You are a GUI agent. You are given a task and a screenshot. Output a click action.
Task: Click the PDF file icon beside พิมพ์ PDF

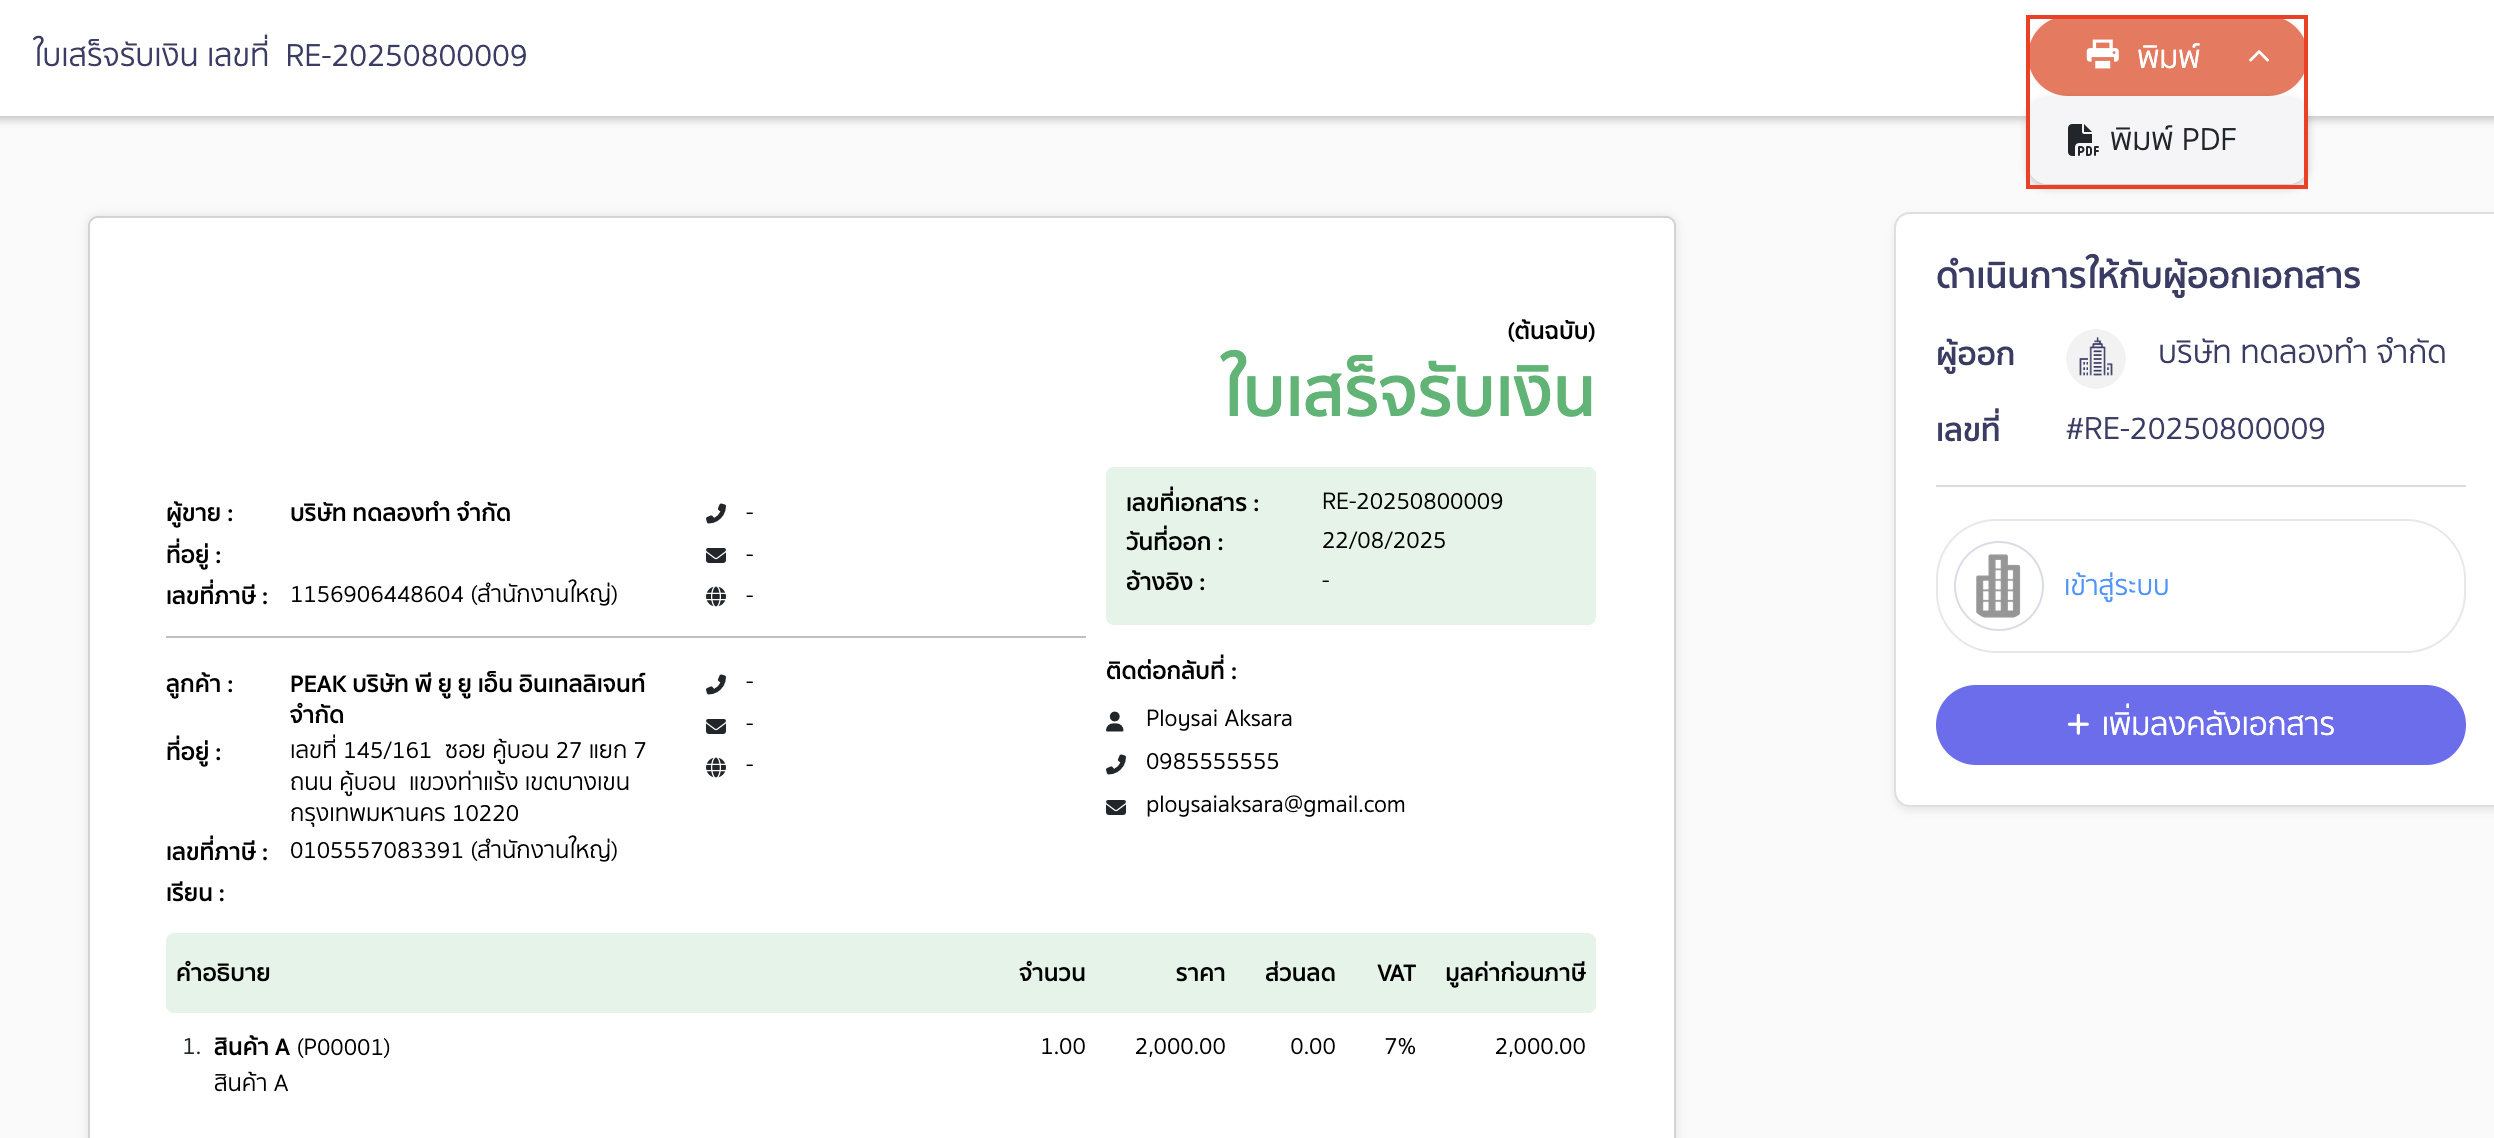pos(2081,140)
